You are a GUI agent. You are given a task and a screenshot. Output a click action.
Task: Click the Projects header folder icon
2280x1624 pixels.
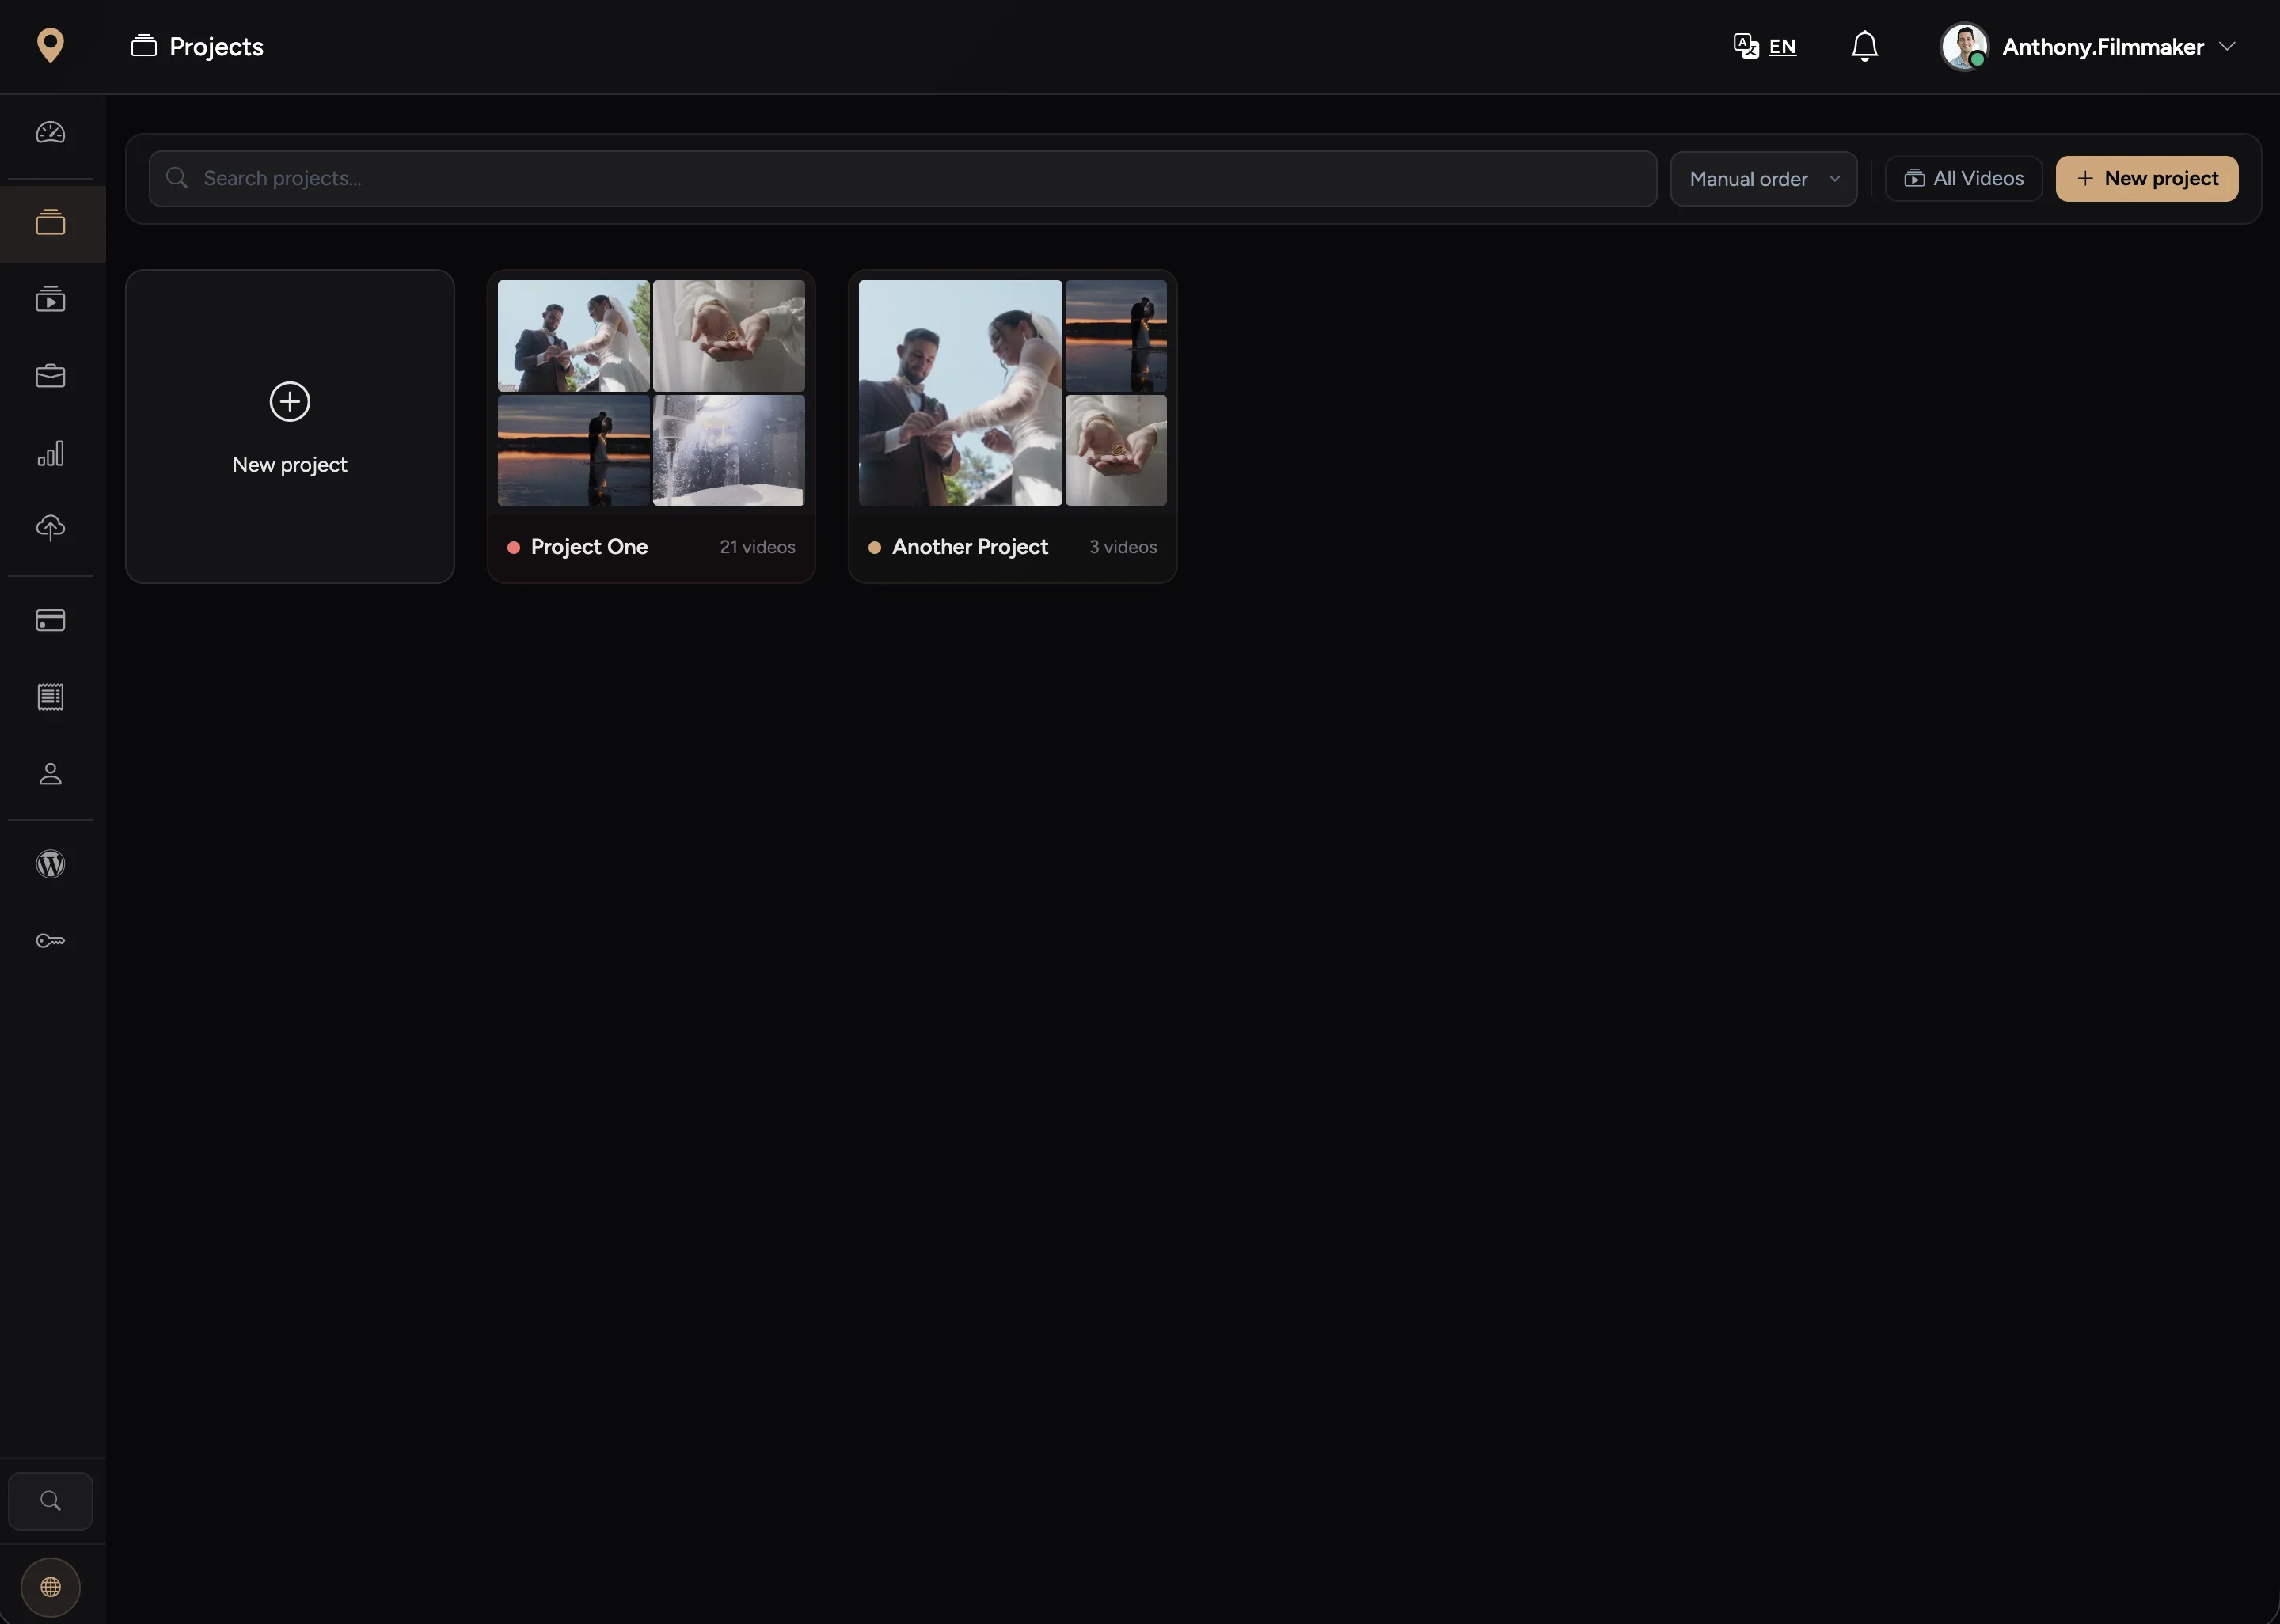(144, 46)
